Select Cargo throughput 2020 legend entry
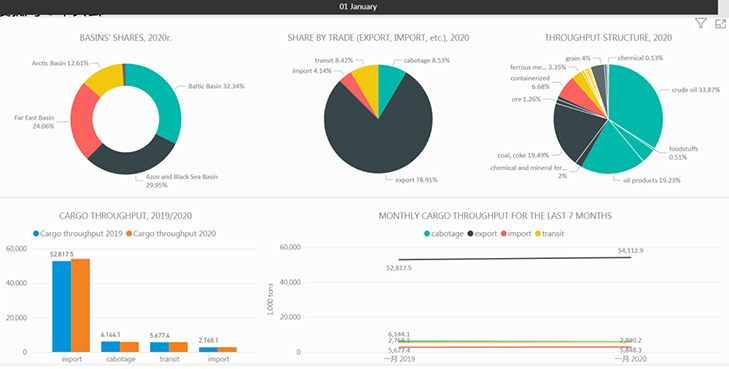 click(171, 234)
